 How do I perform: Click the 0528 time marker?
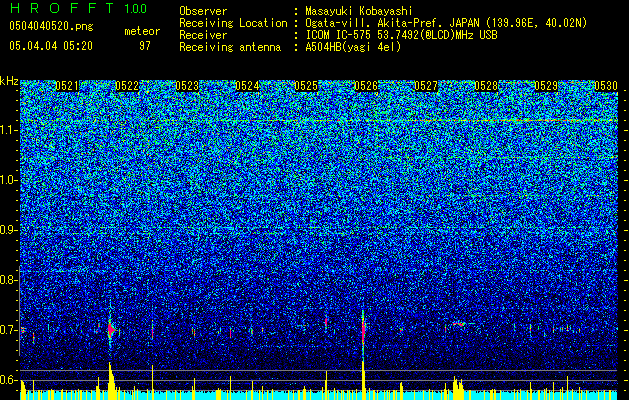(486, 86)
